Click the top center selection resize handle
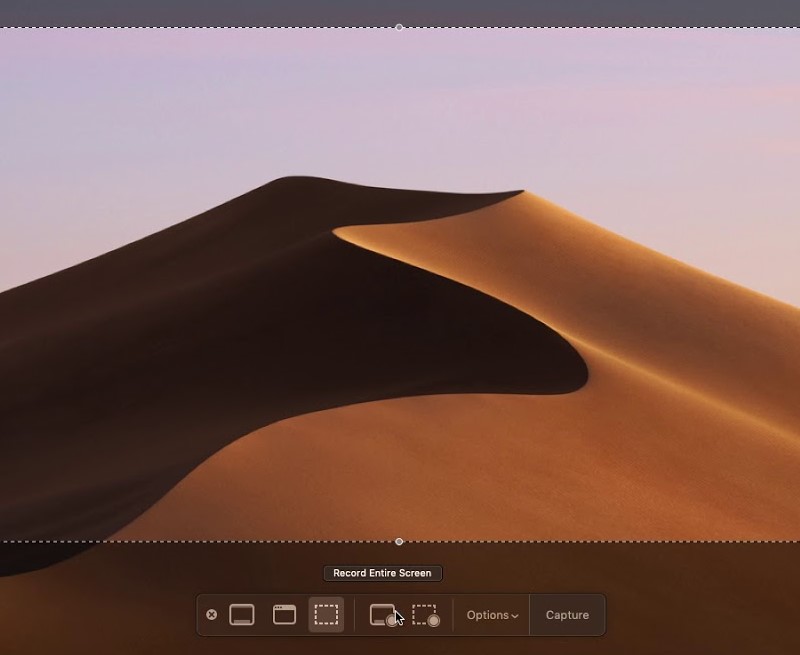This screenshot has height=655, width=800. click(x=399, y=27)
